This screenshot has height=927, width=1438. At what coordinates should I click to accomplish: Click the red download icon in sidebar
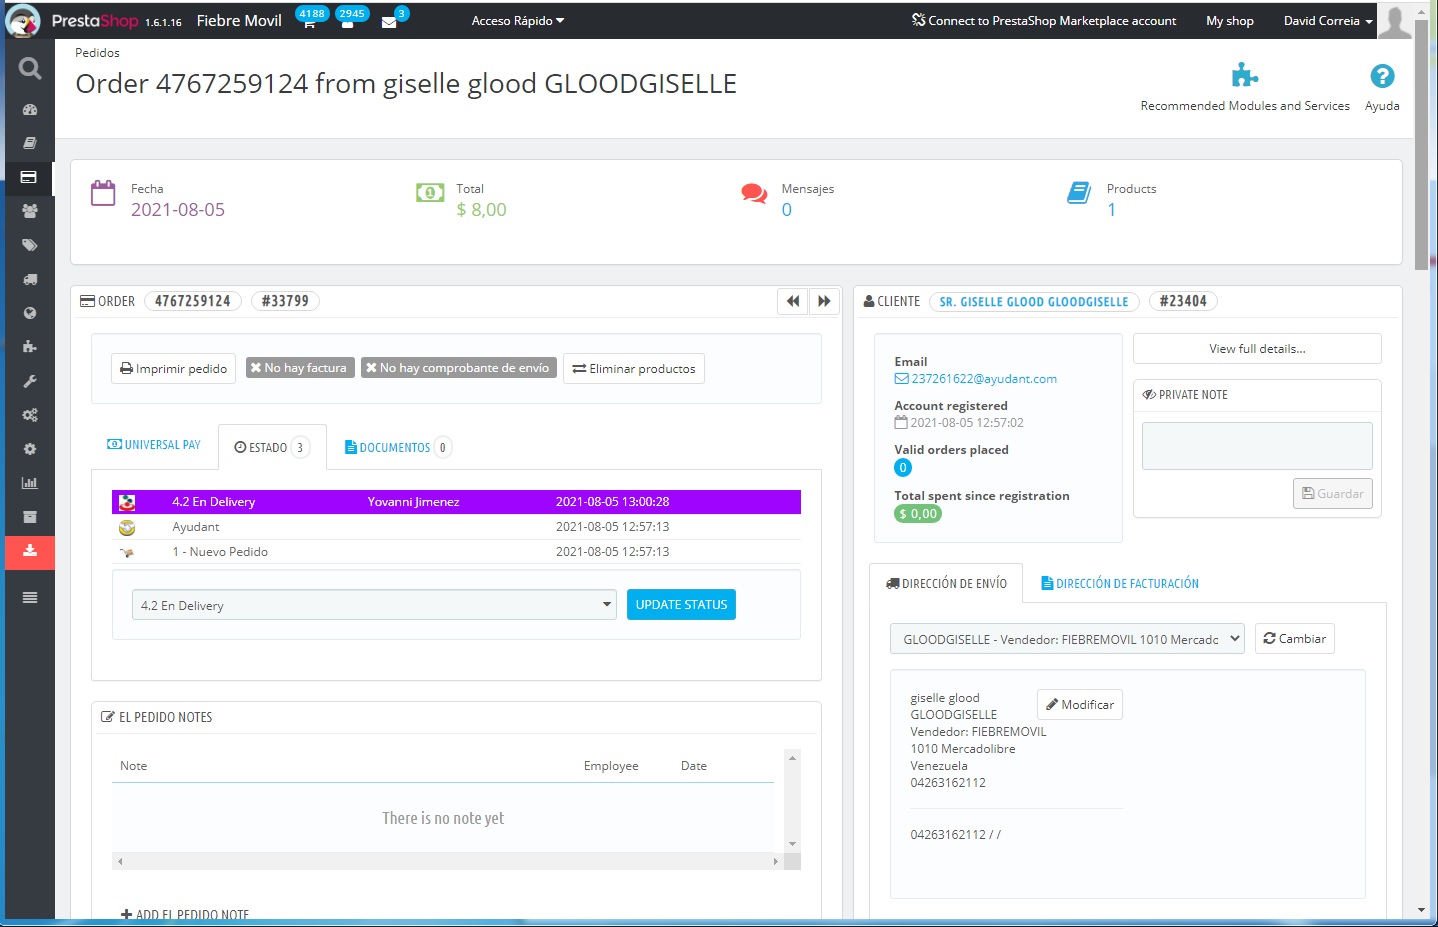point(30,551)
